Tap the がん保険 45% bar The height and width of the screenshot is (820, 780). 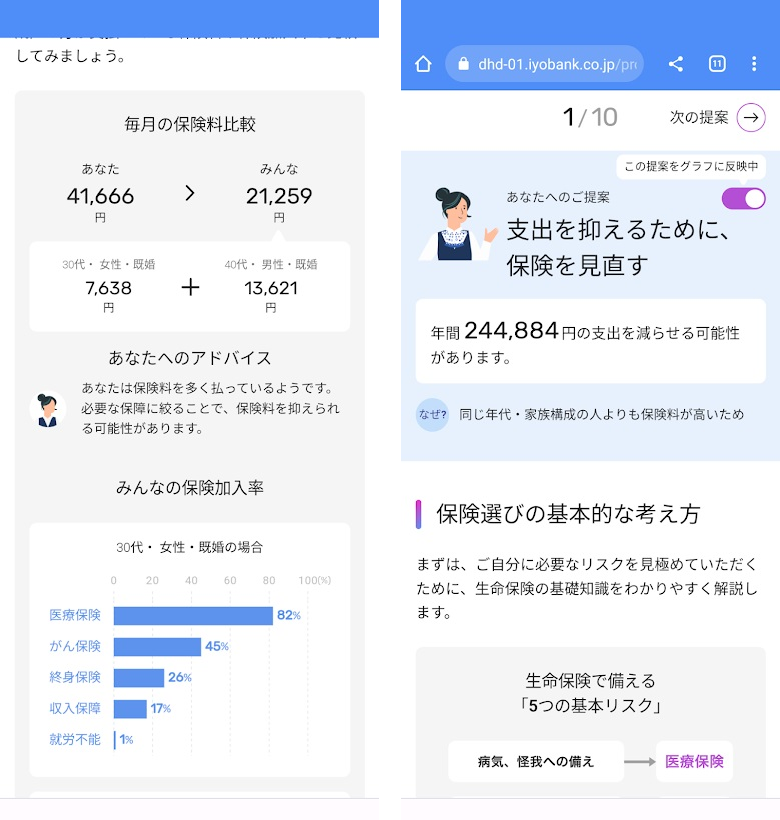pos(157,647)
